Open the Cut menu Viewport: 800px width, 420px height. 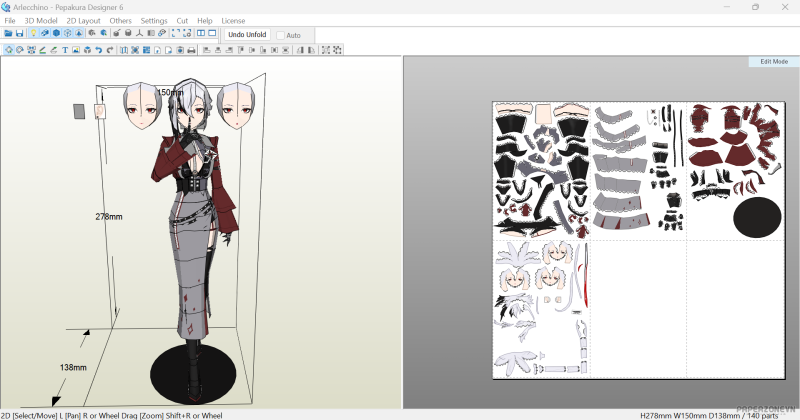pos(182,21)
